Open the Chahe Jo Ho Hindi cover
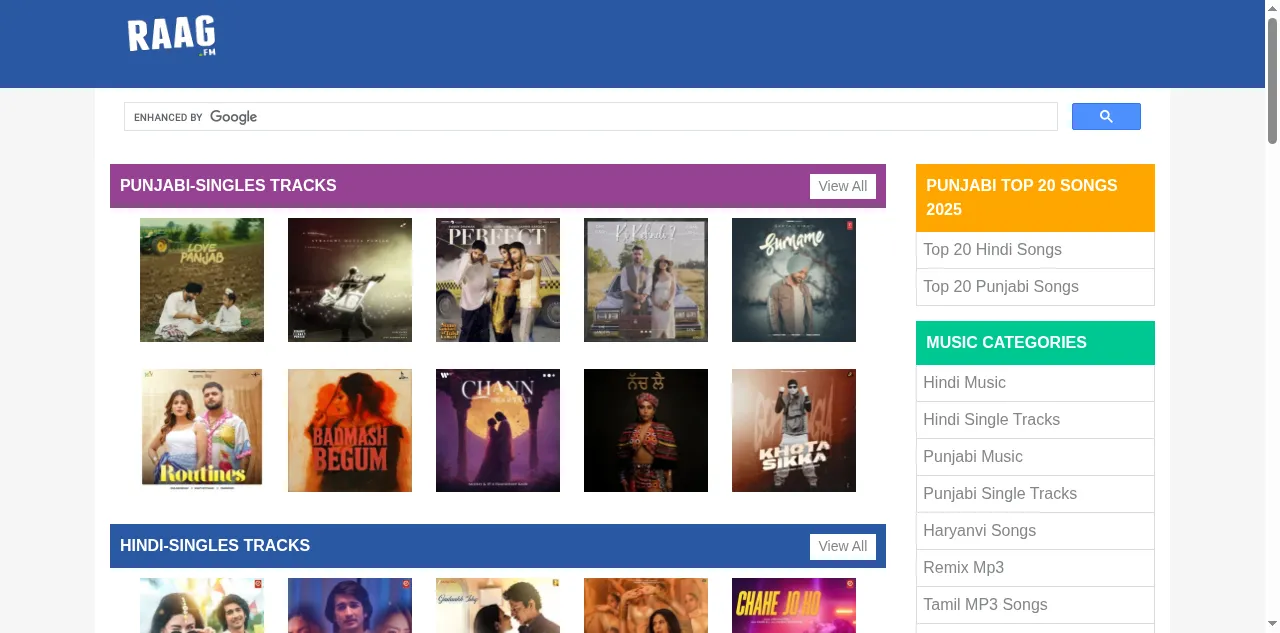Image resolution: width=1280 pixels, height=633 pixels. (x=794, y=605)
